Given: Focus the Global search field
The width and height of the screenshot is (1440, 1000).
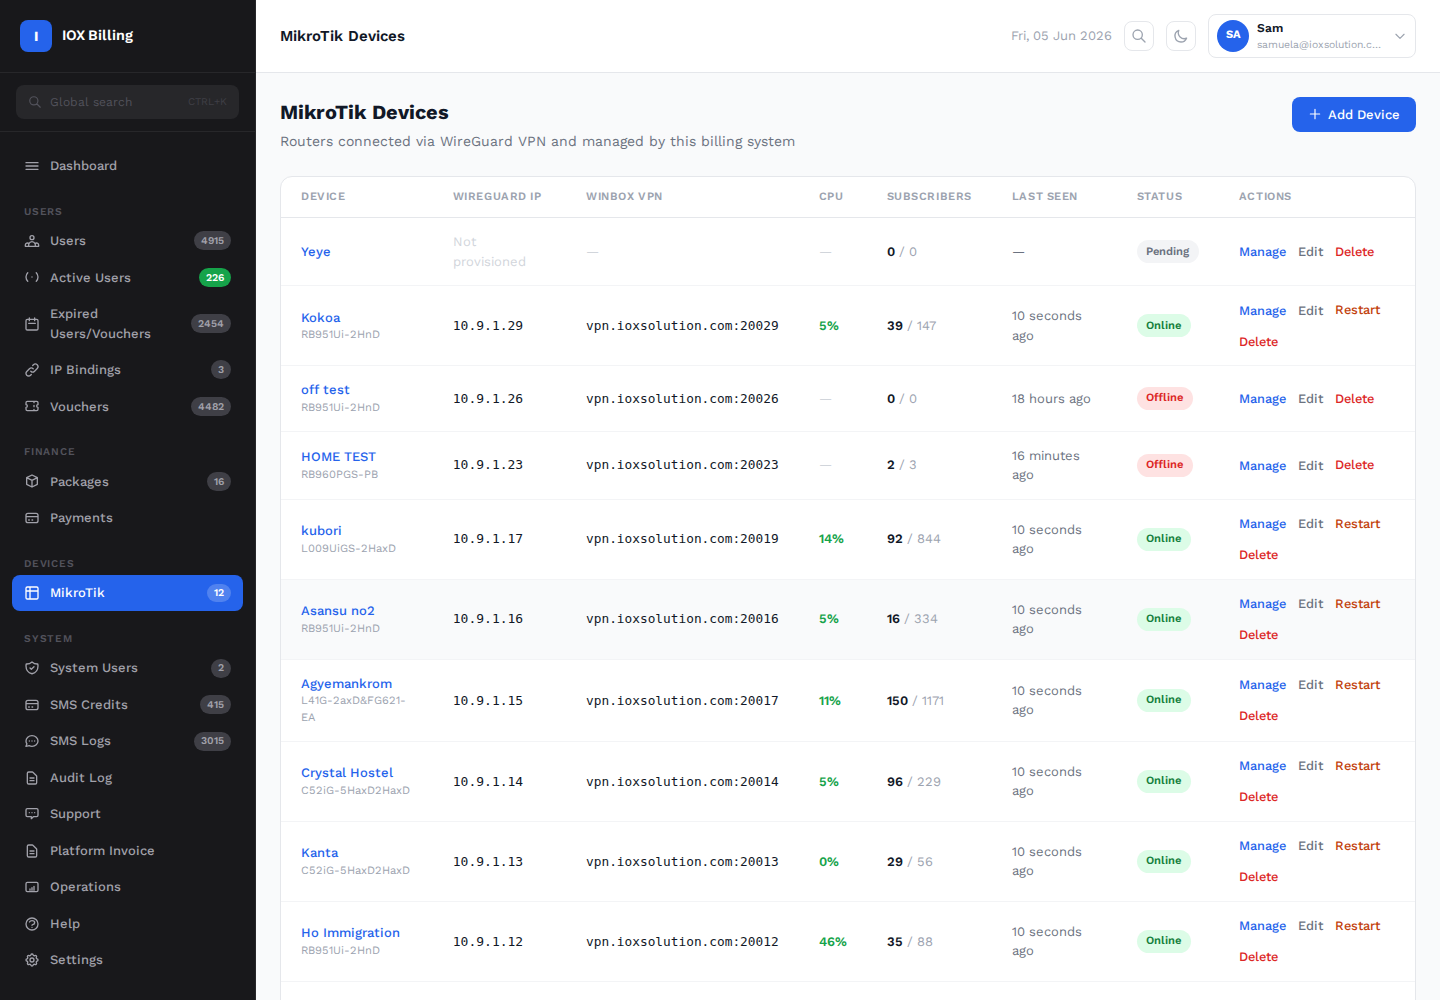Looking at the screenshot, I should click(x=128, y=102).
